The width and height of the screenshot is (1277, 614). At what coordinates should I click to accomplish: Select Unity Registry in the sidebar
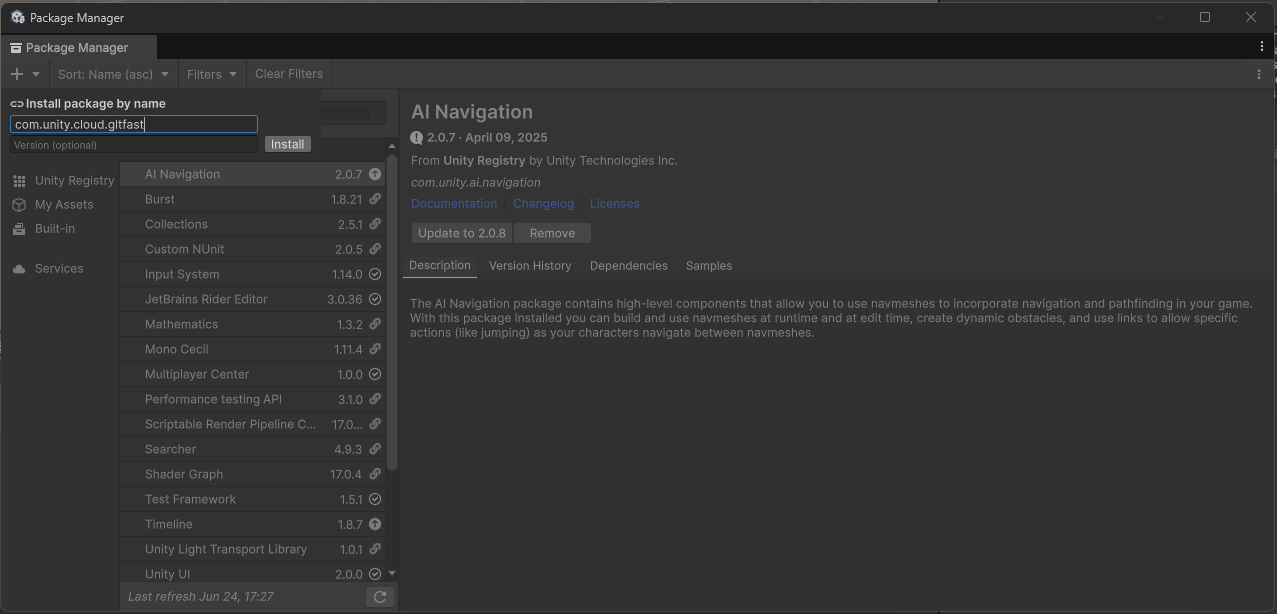pyautogui.click(x=75, y=181)
